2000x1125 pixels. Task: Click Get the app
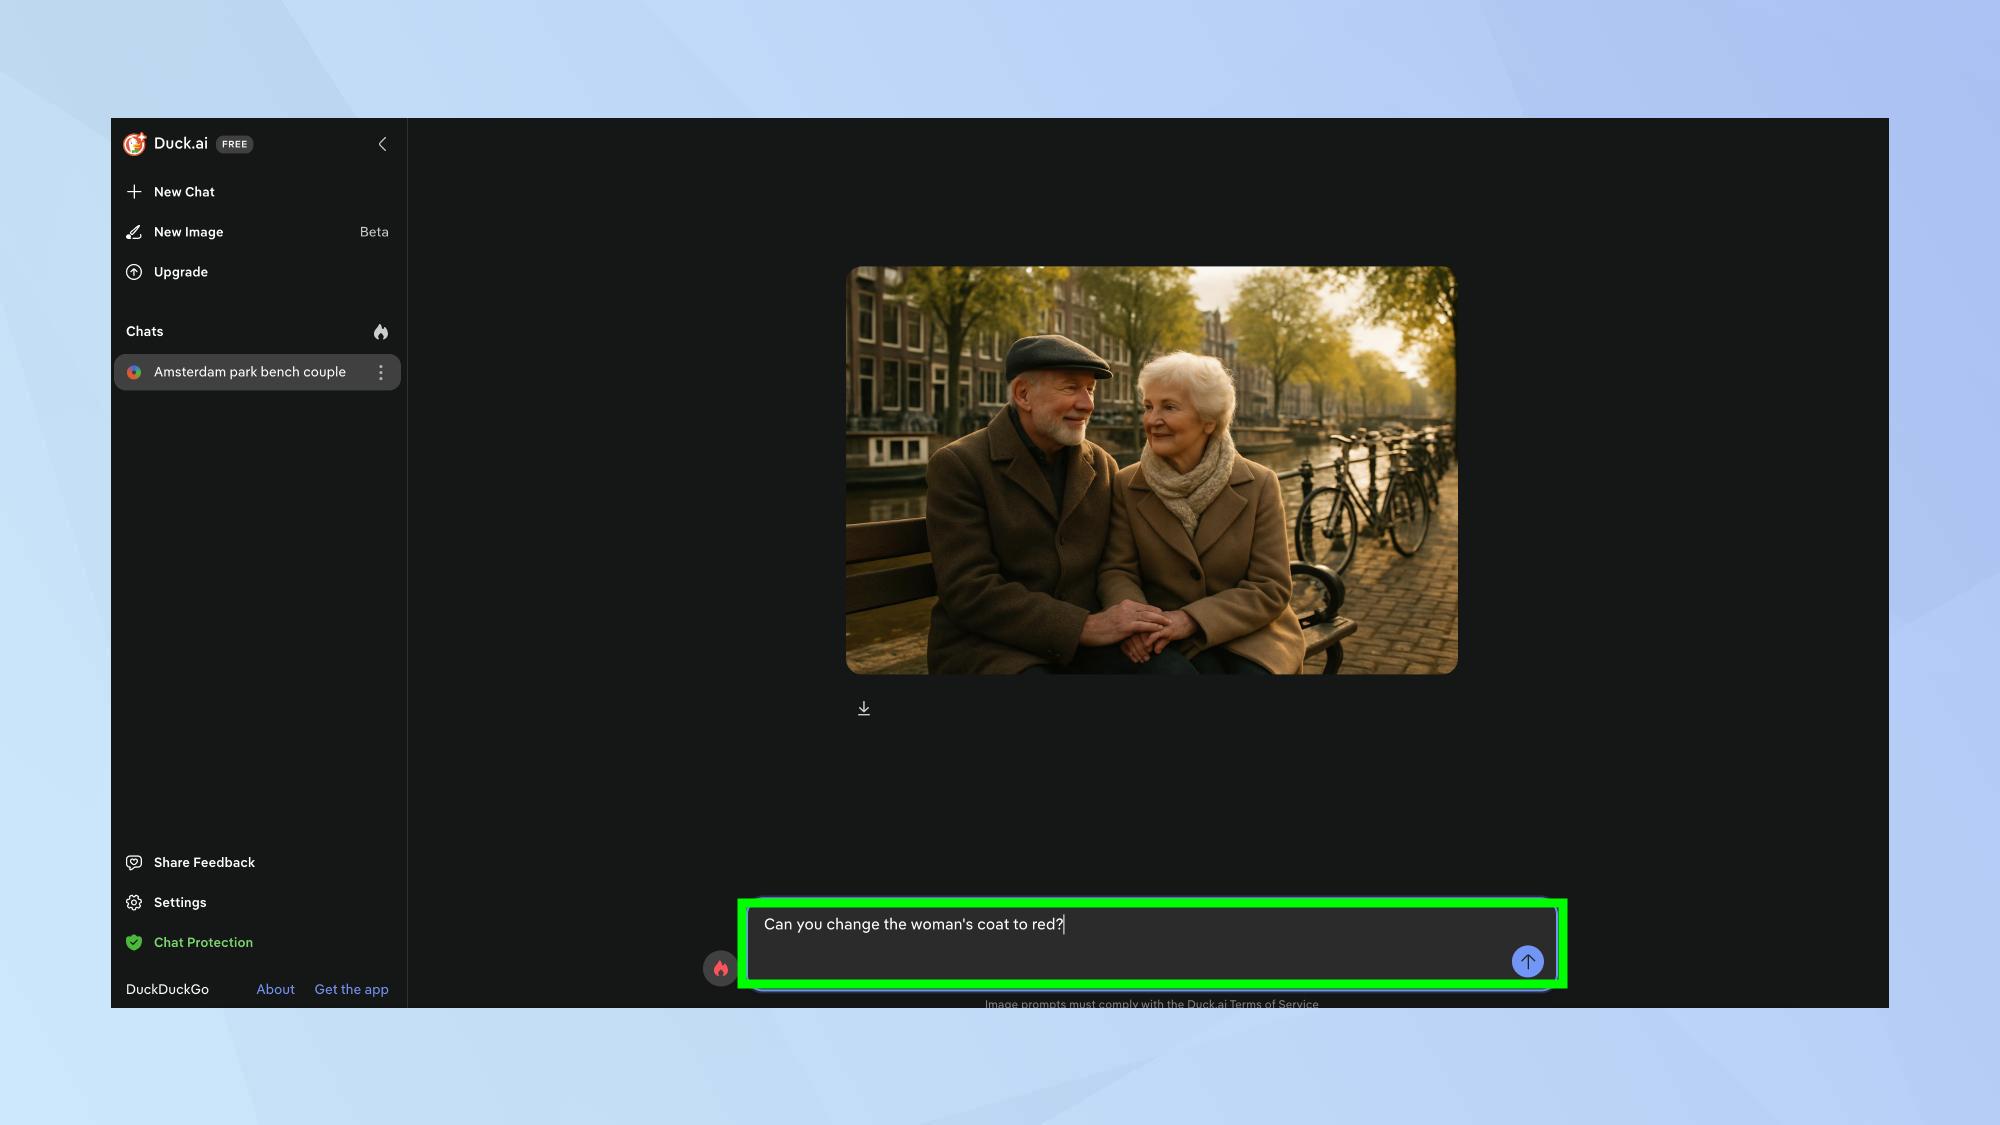pos(351,989)
